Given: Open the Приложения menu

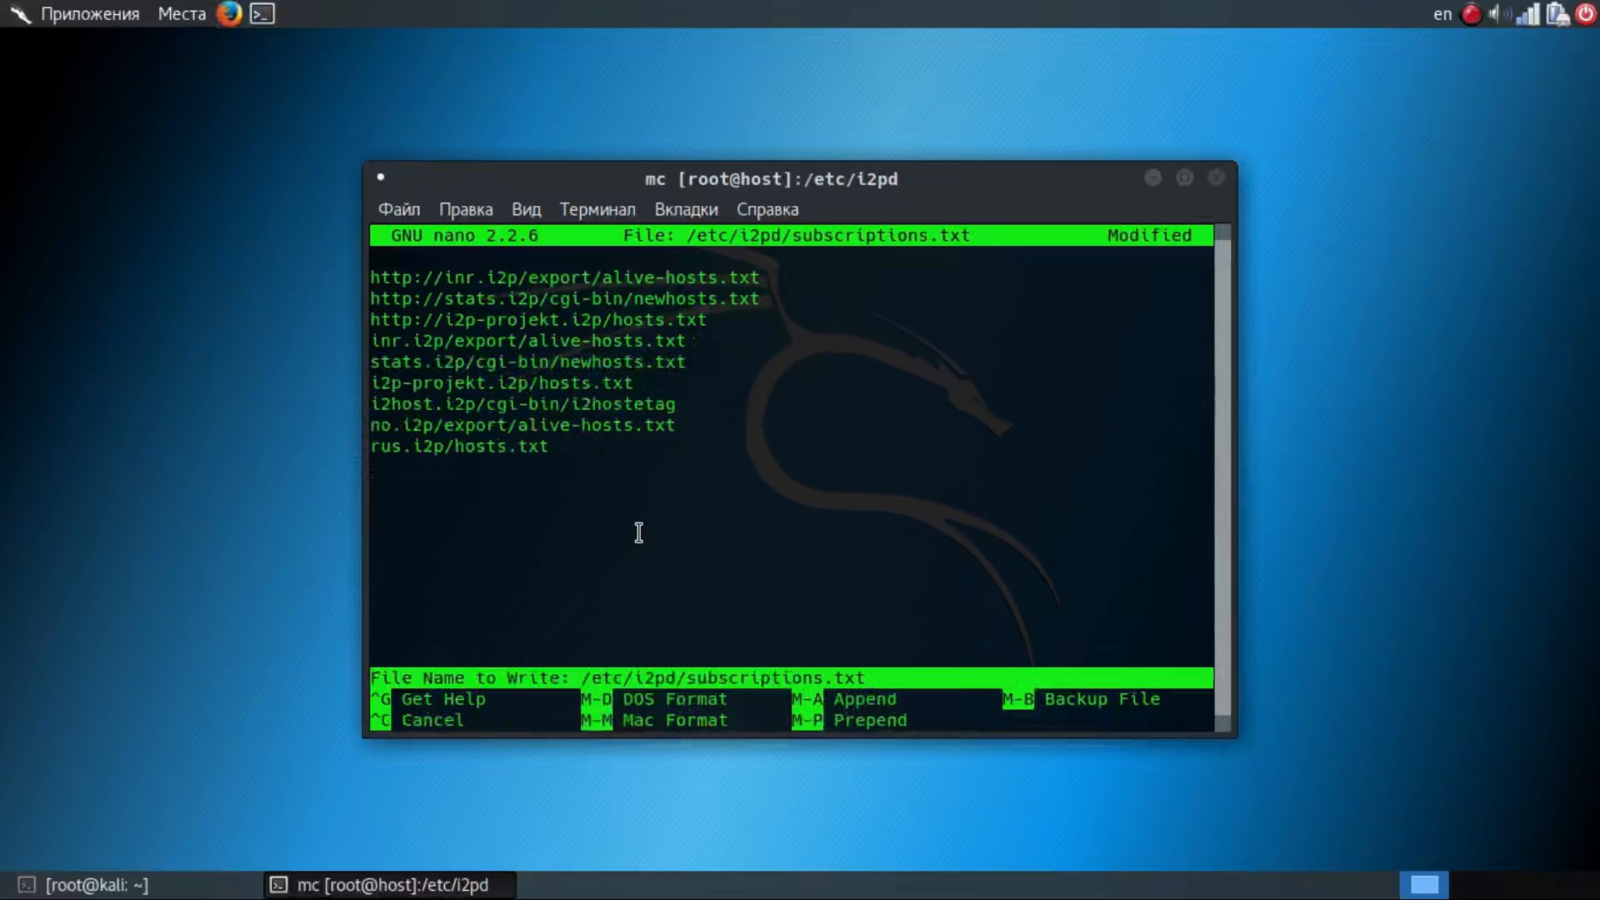Looking at the screenshot, I should click(90, 14).
